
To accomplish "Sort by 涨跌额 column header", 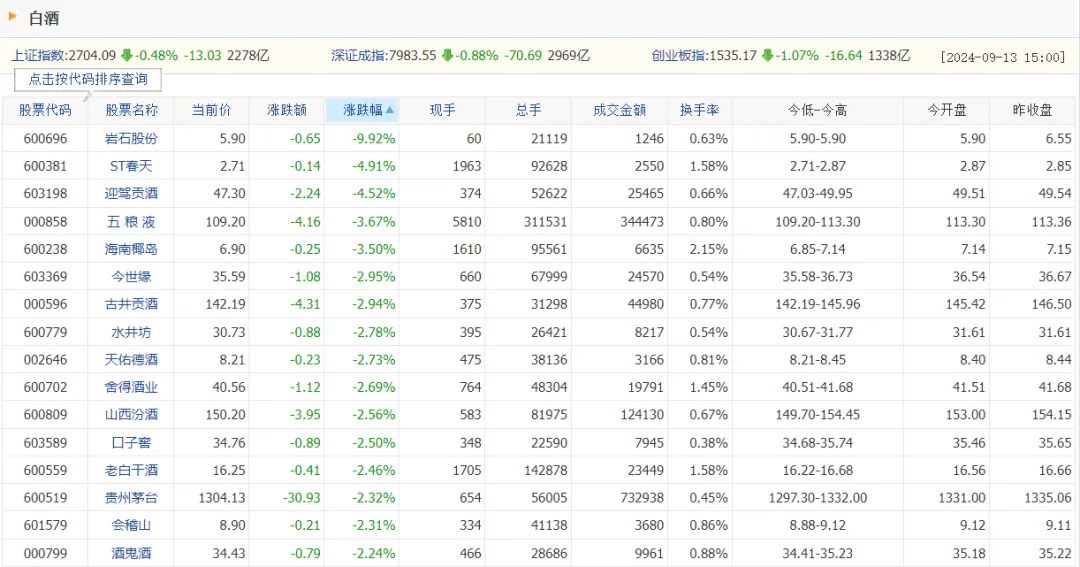I will coord(287,110).
